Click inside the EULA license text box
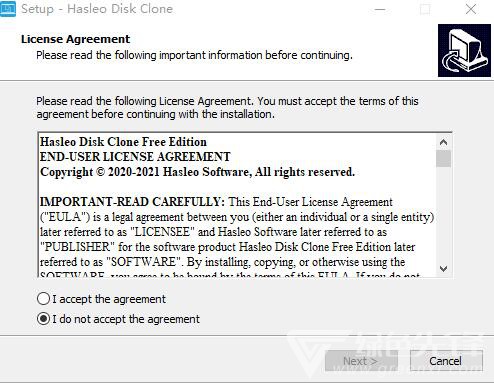This screenshot has height=383, width=494. click(x=237, y=205)
